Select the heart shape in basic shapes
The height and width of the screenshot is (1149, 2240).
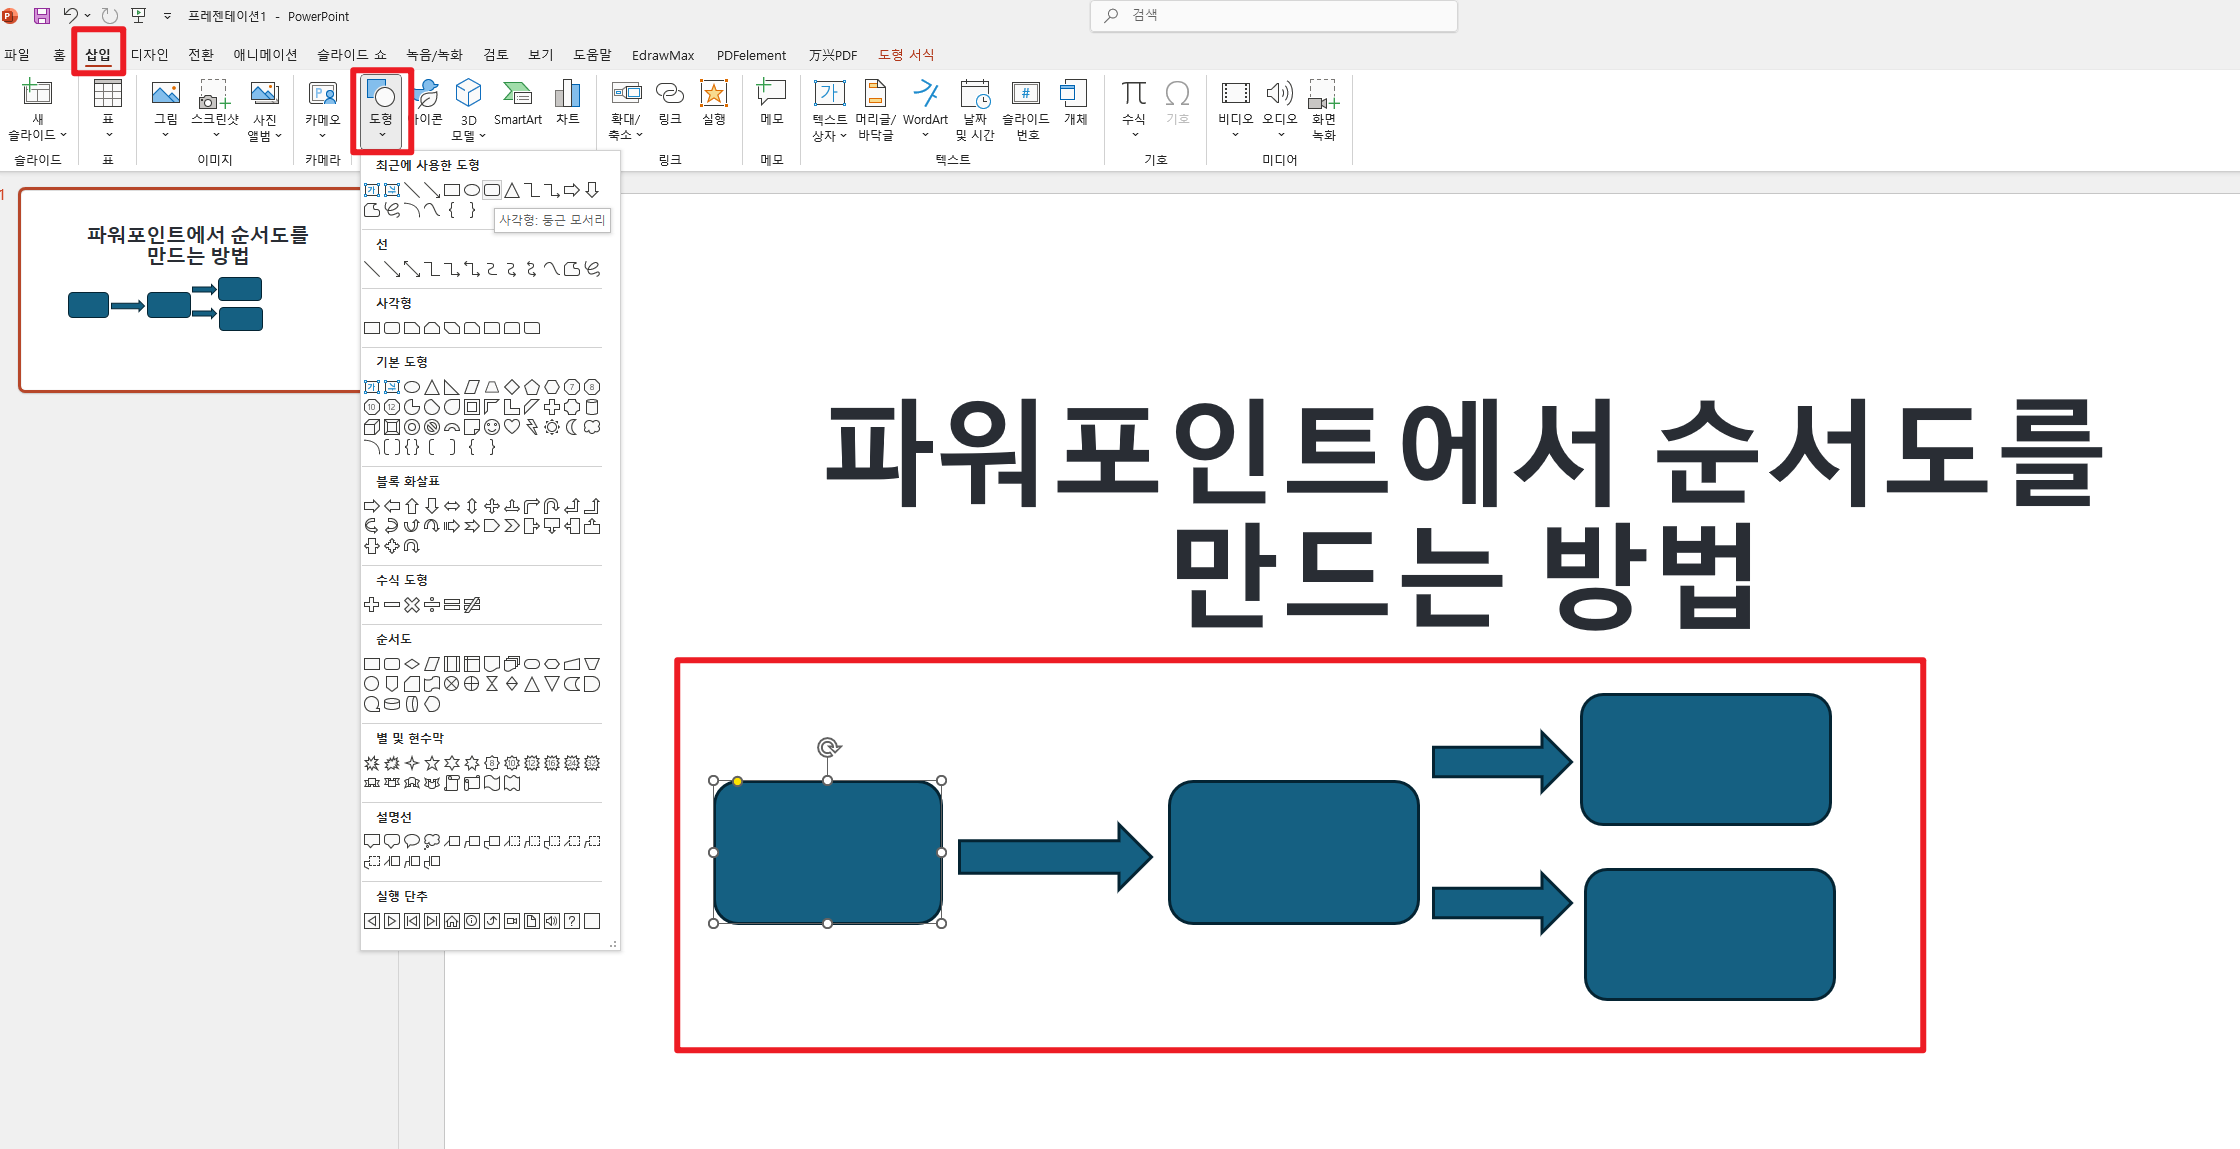pyautogui.click(x=512, y=427)
